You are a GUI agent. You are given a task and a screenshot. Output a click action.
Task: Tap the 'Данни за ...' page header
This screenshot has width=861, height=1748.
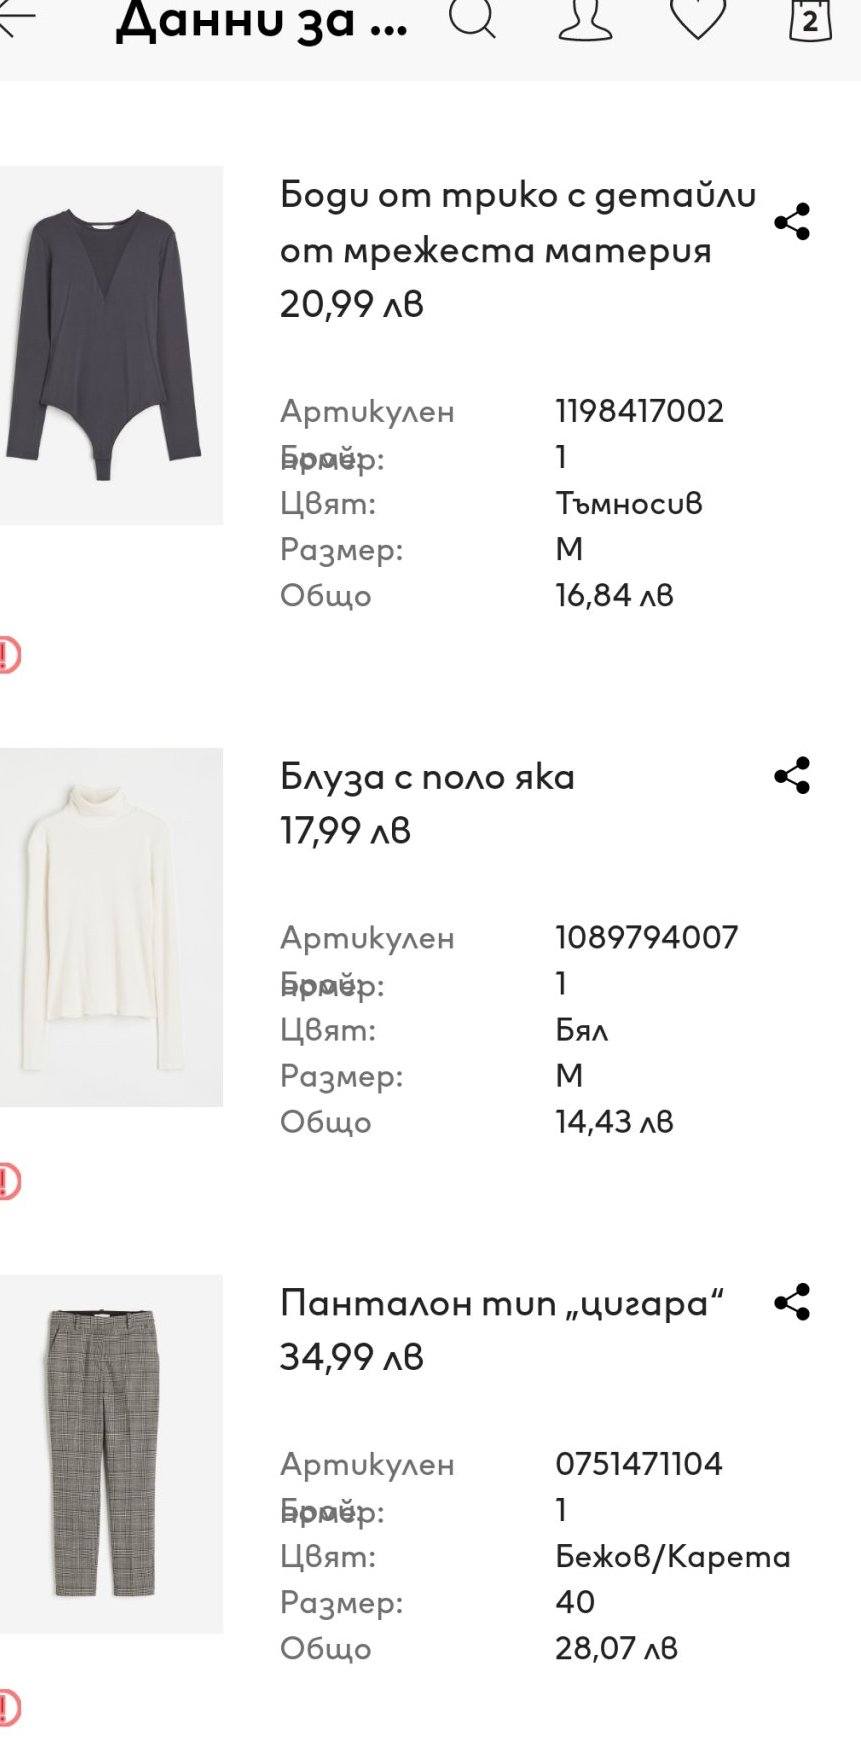point(262,20)
